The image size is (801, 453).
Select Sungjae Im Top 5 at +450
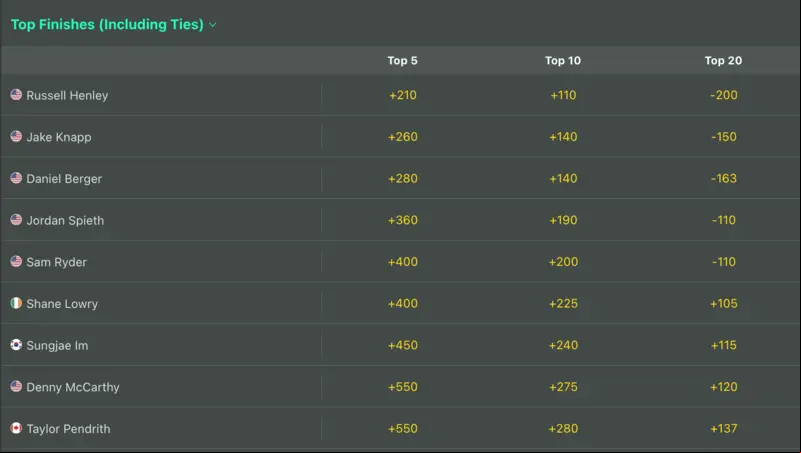click(x=403, y=345)
